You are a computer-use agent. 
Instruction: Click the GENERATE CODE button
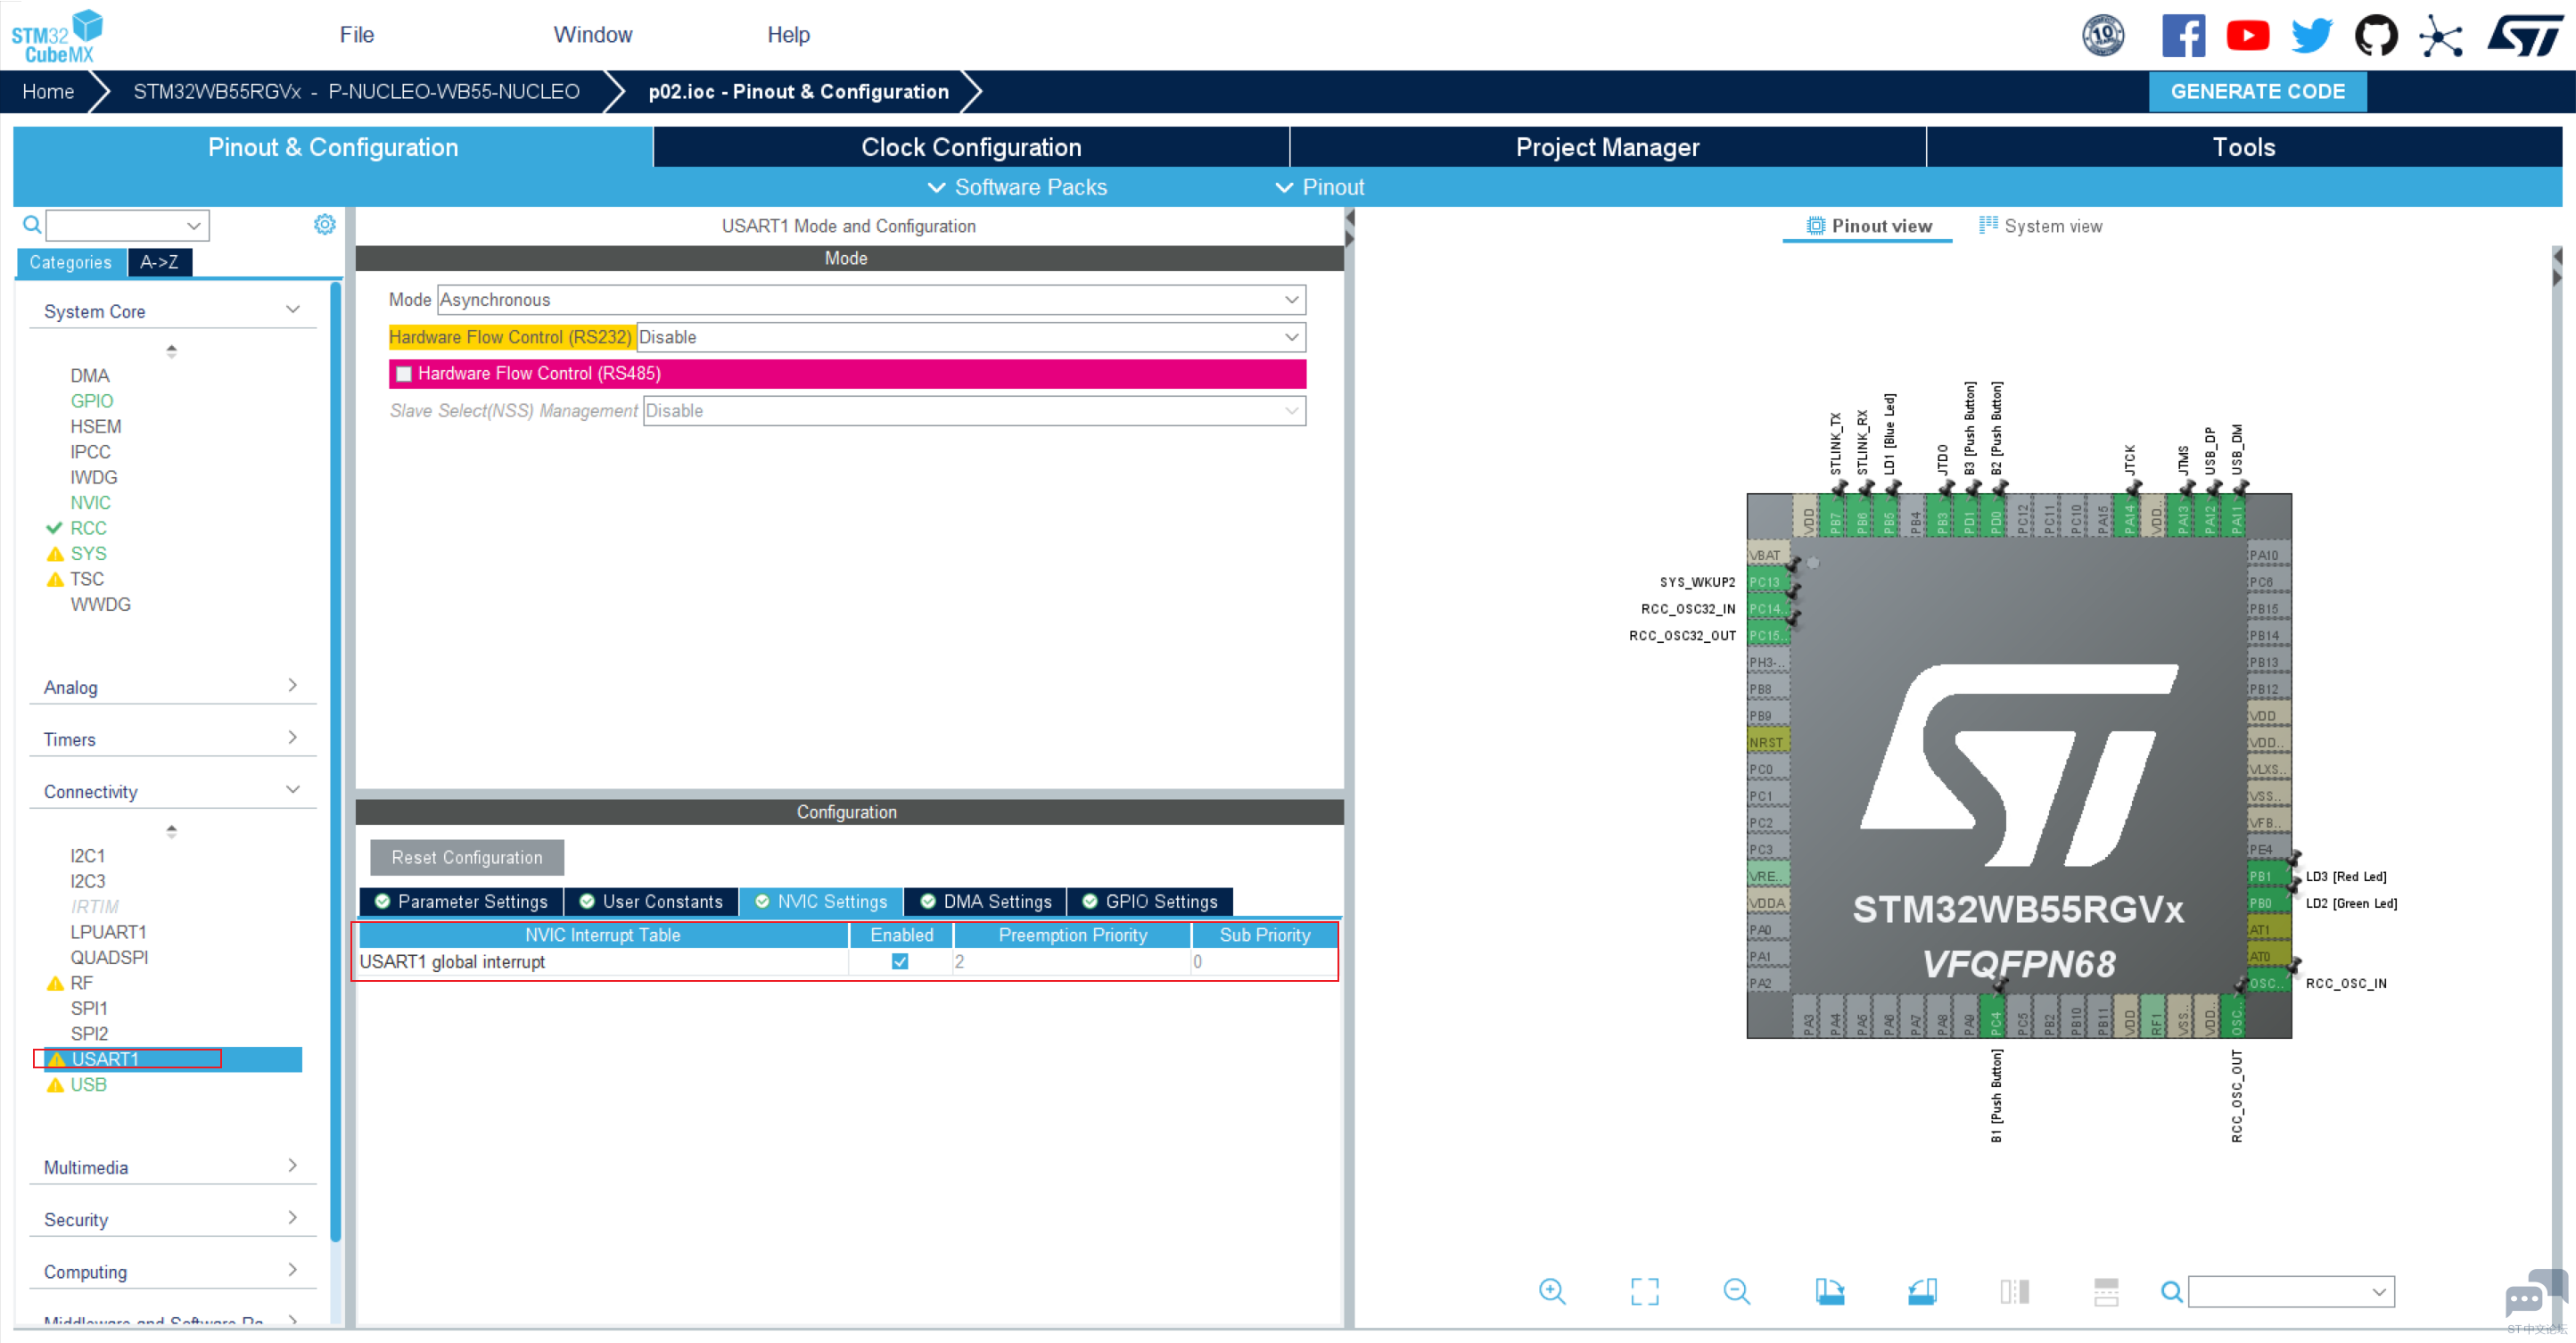point(2257,91)
